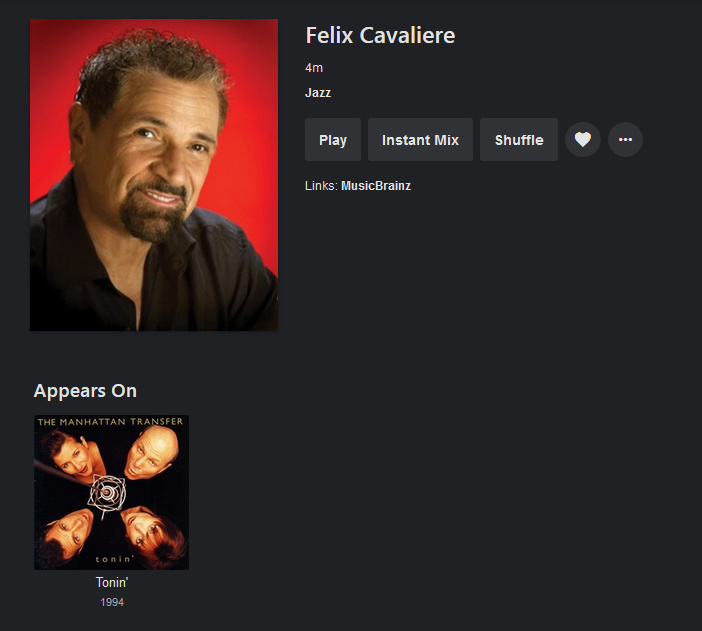Click the 4m total runtime text
This screenshot has height=631, width=702.
314,68
